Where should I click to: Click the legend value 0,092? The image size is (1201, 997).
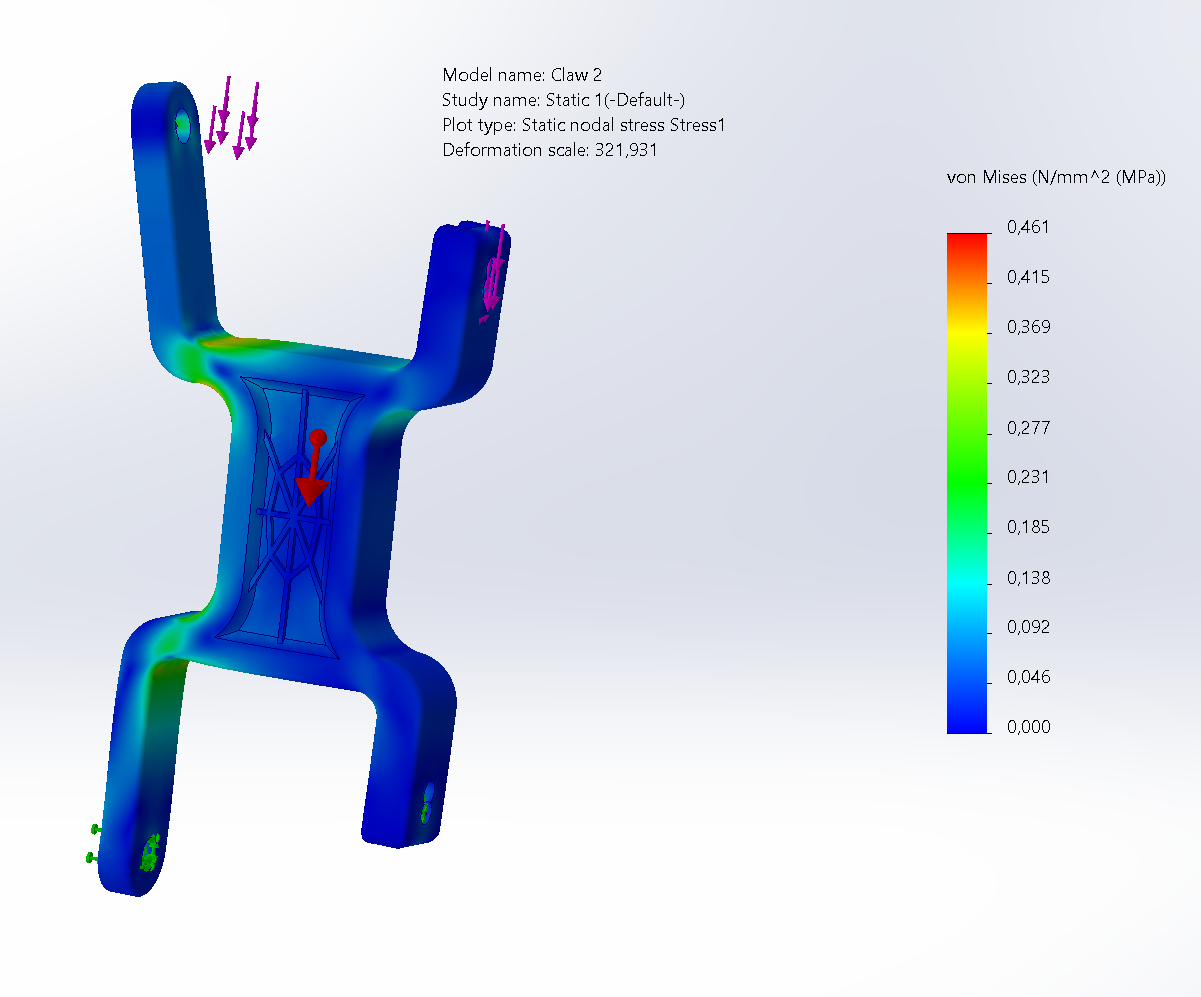pyautogui.click(x=1029, y=627)
